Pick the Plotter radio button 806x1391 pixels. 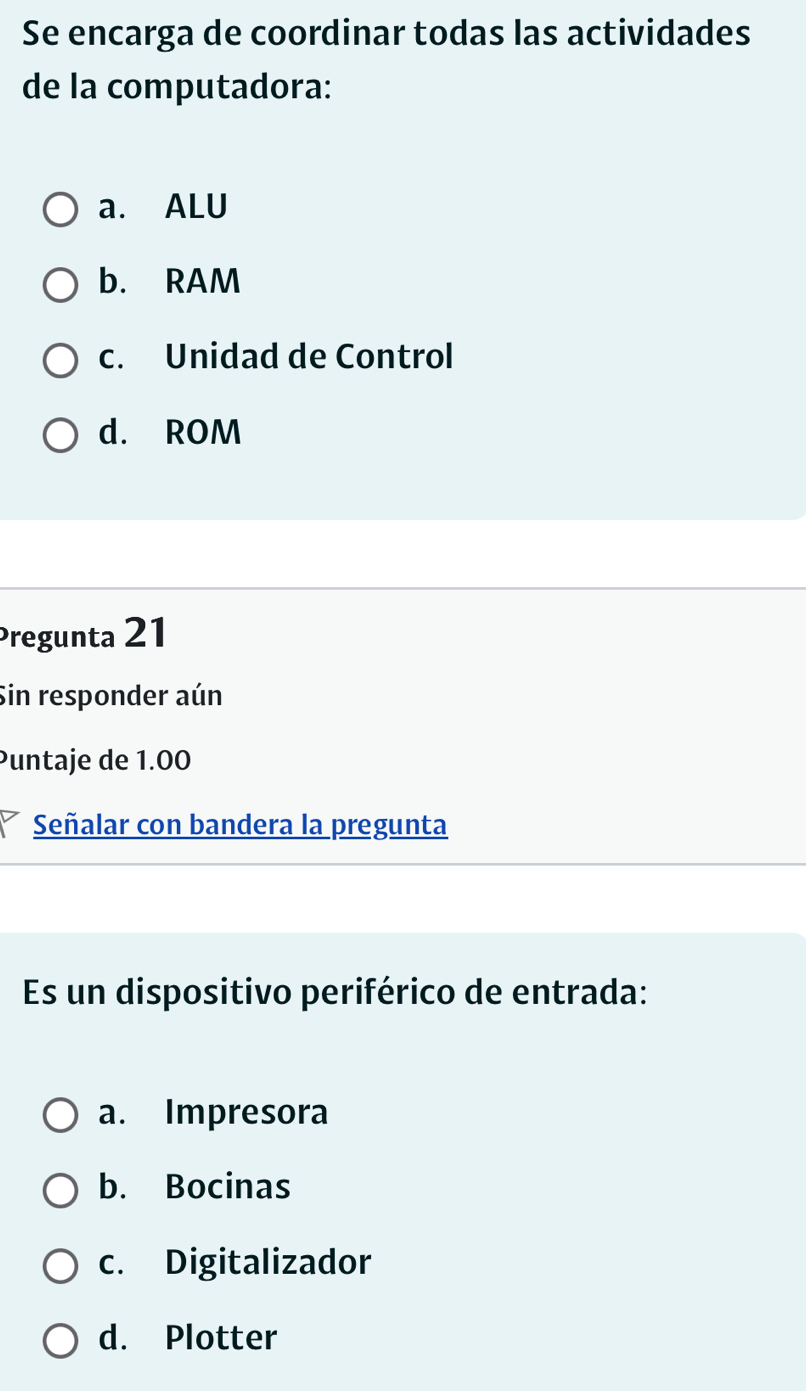(x=60, y=1341)
